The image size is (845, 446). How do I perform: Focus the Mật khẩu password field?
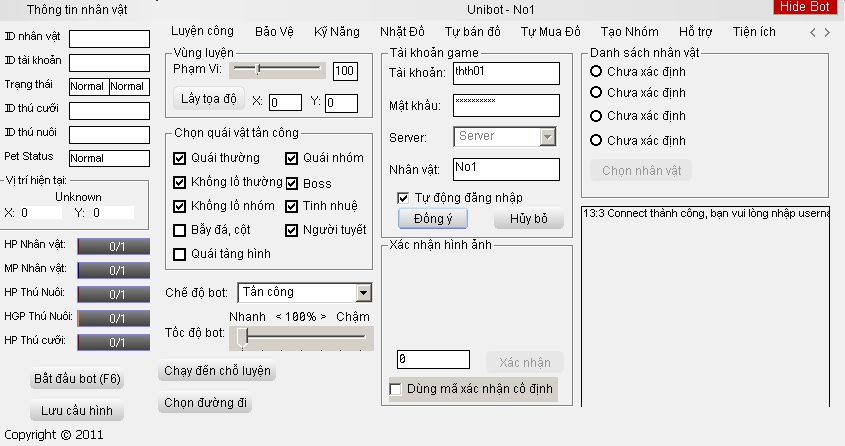coord(506,106)
